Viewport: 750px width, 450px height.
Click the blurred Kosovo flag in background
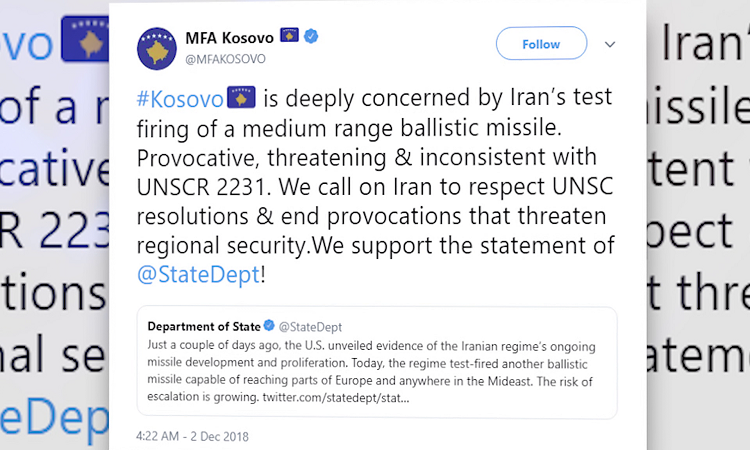[x=85, y=39]
